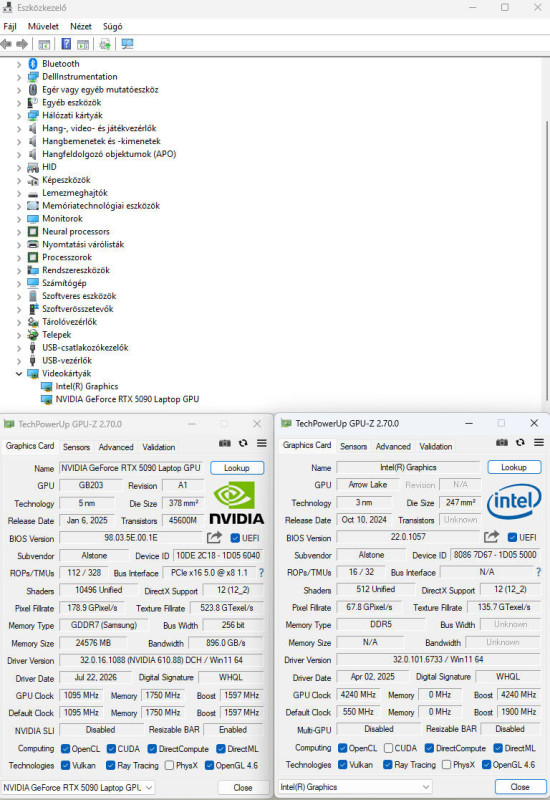The height and width of the screenshot is (800, 550).
Task: Expand the HID category chevron
Action: tap(19, 167)
